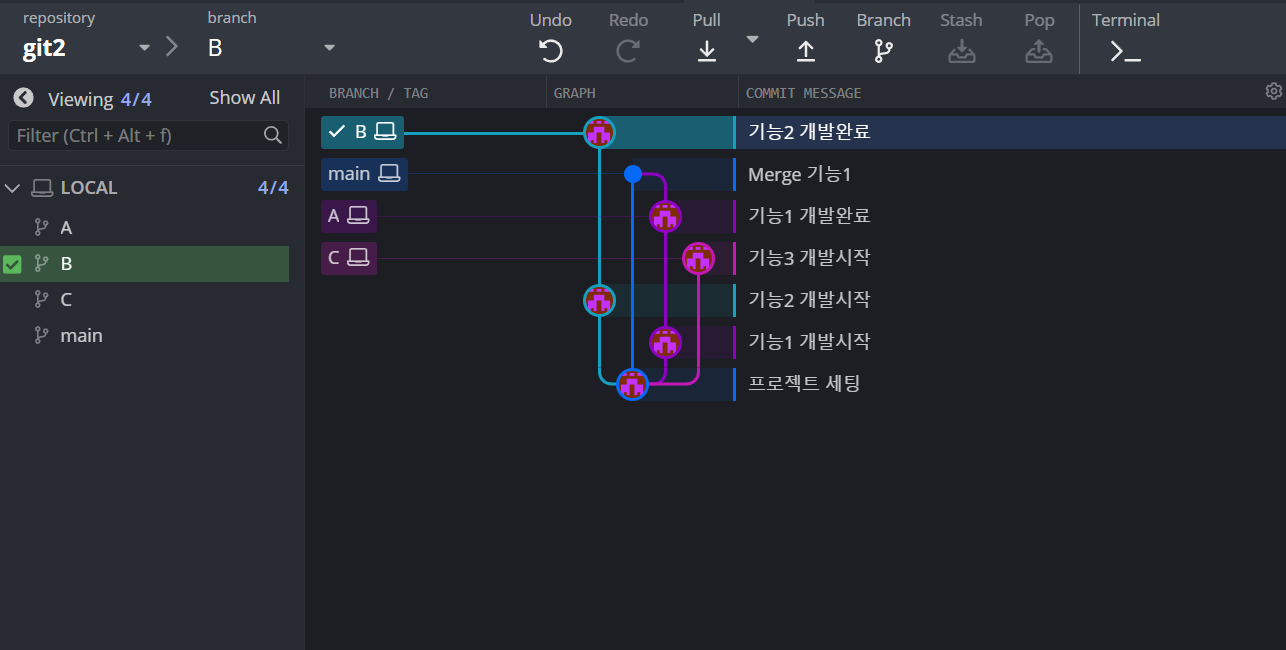Viewport: 1286px width, 650px height.
Task: Click the main branch label in graph
Action: [x=364, y=174]
